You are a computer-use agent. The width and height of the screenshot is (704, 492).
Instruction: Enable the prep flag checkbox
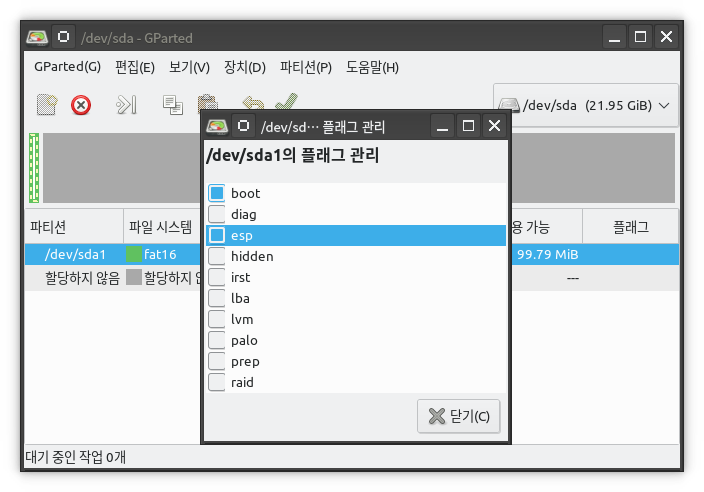tap(217, 361)
